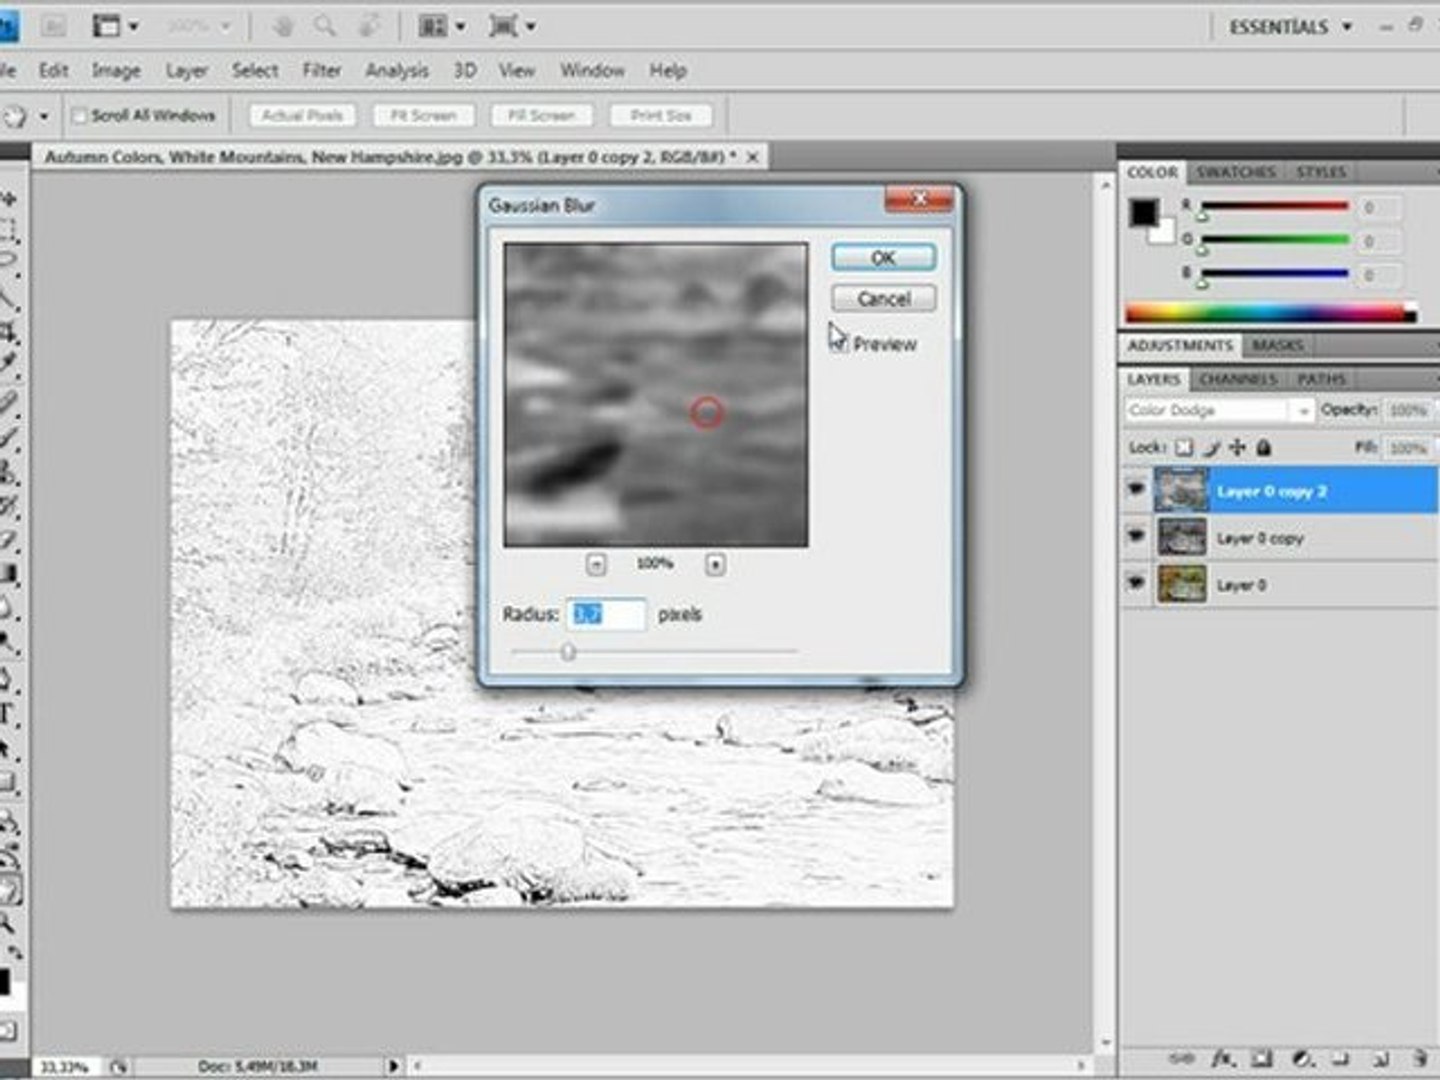Click Cancel in the Gaussian Blur dialog

click(883, 299)
